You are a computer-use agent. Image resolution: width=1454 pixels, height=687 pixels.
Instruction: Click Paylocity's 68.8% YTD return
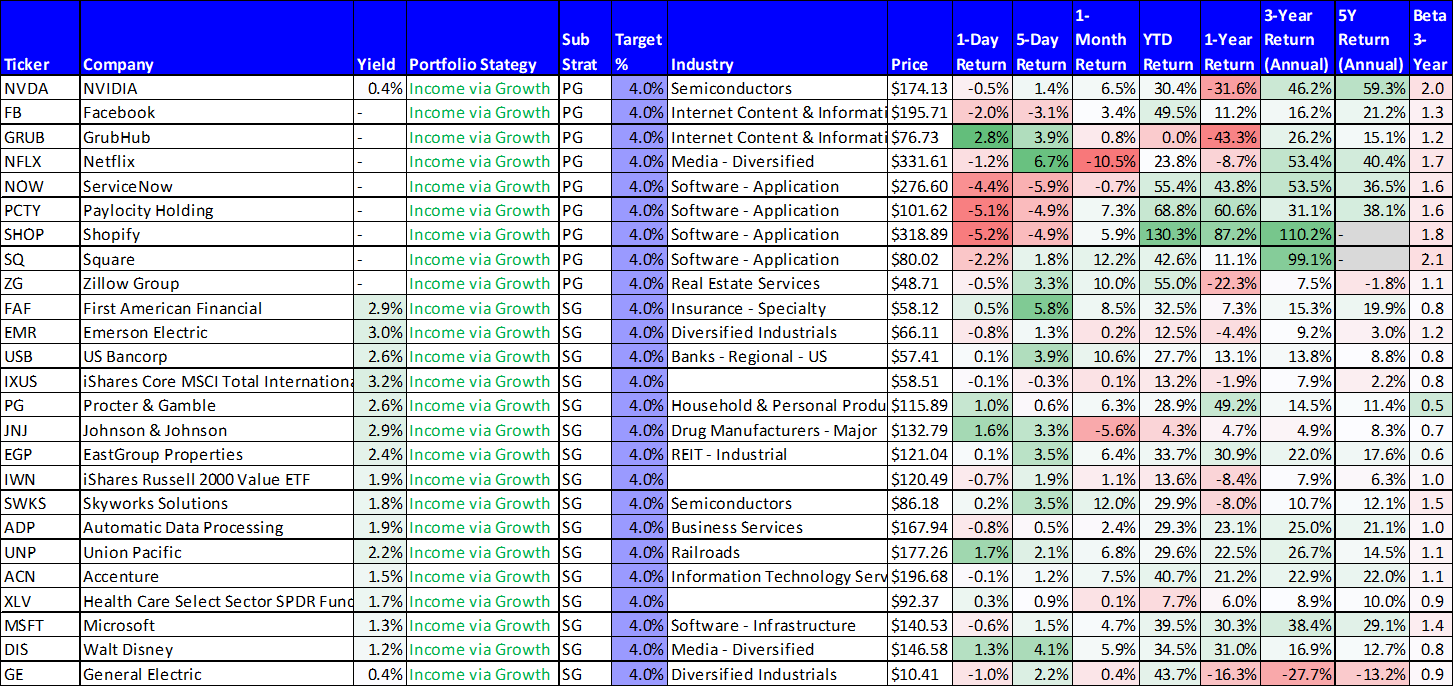[x=1170, y=210]
